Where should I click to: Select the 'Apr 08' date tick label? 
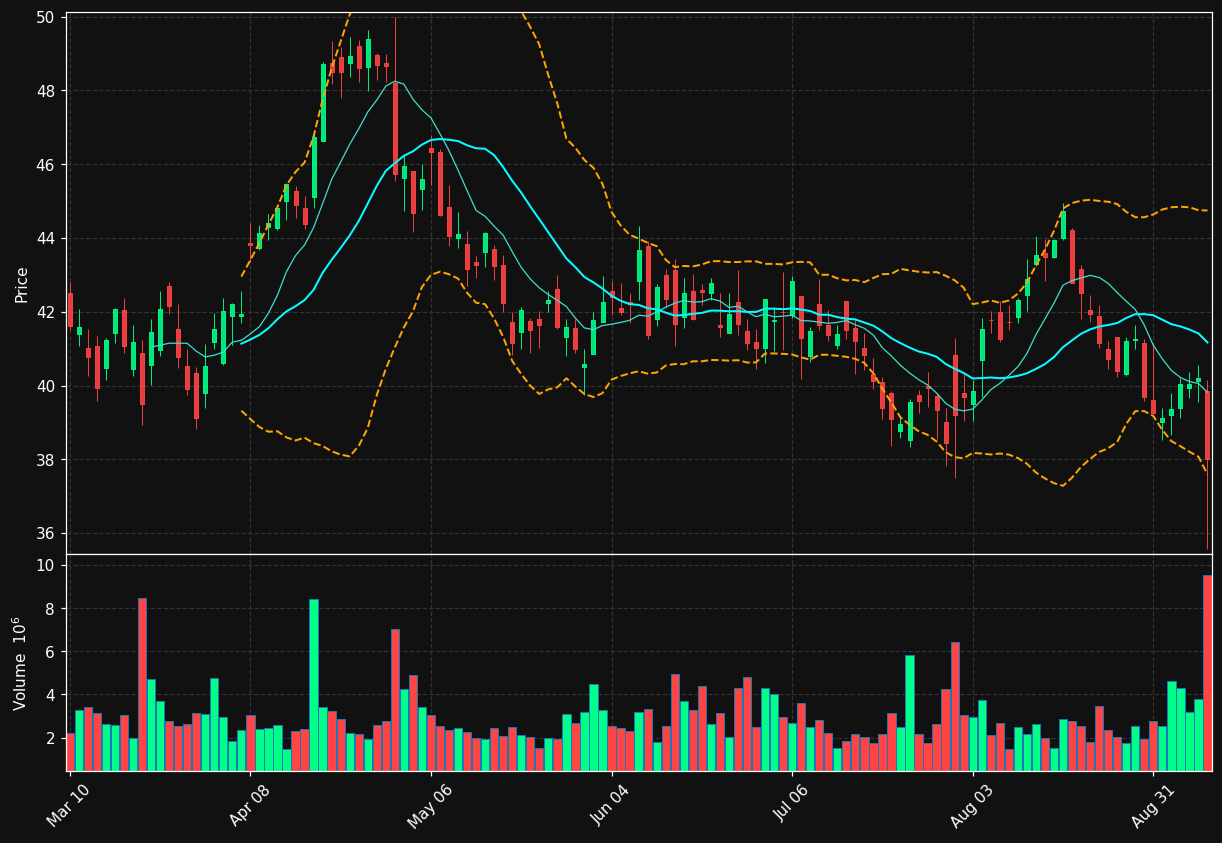click(250, 805)
